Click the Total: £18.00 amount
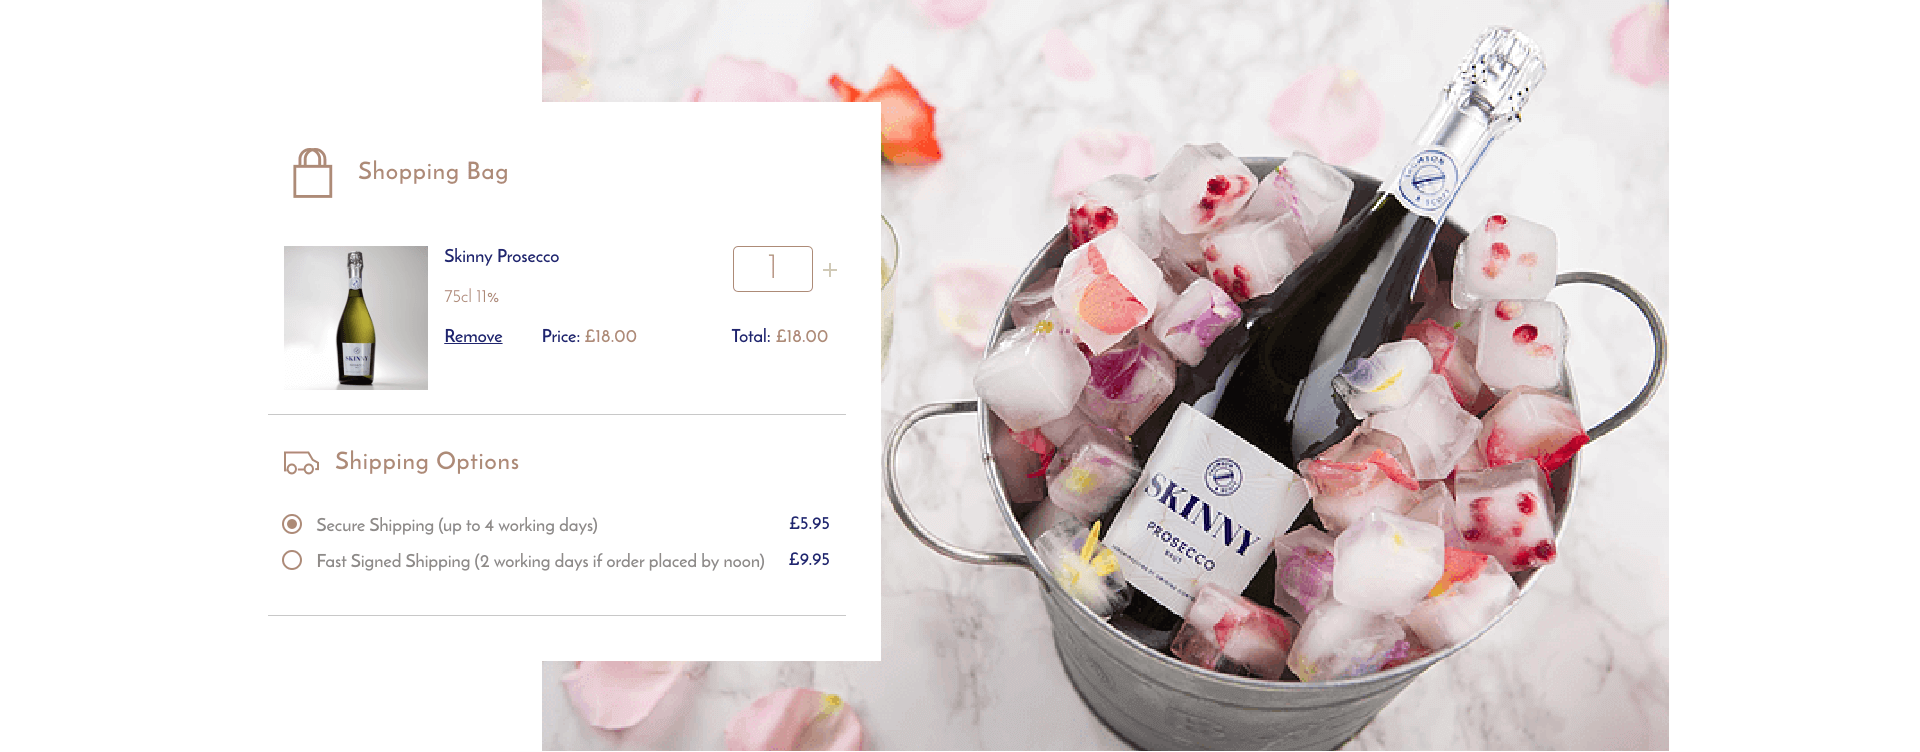This screenshot has width=1920, height=752. [x=780, y=336]
